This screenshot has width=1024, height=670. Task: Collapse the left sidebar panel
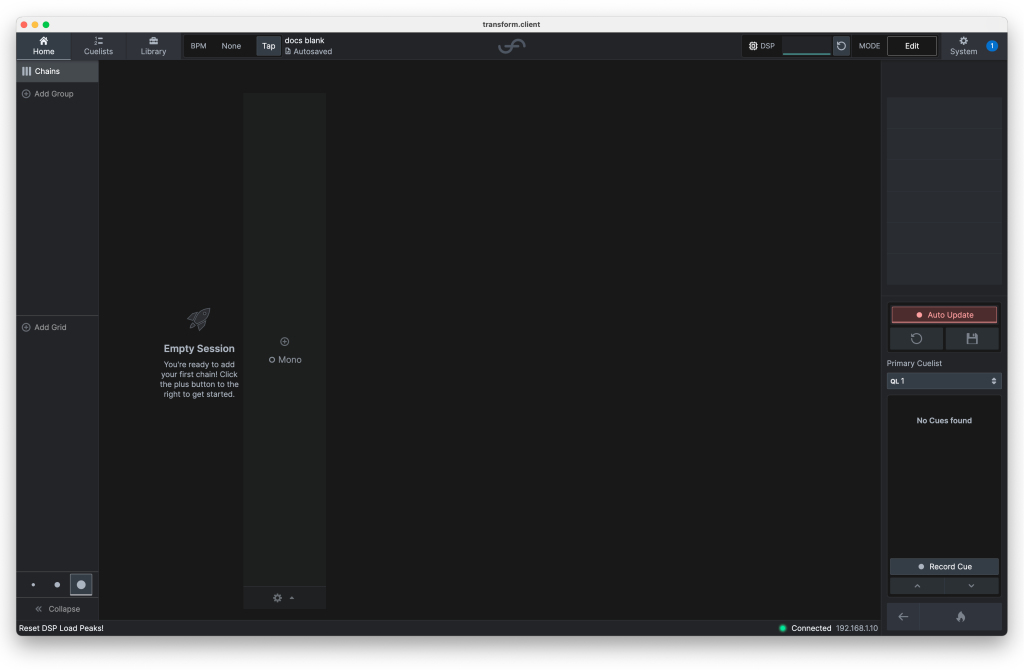tap(57, 609)
